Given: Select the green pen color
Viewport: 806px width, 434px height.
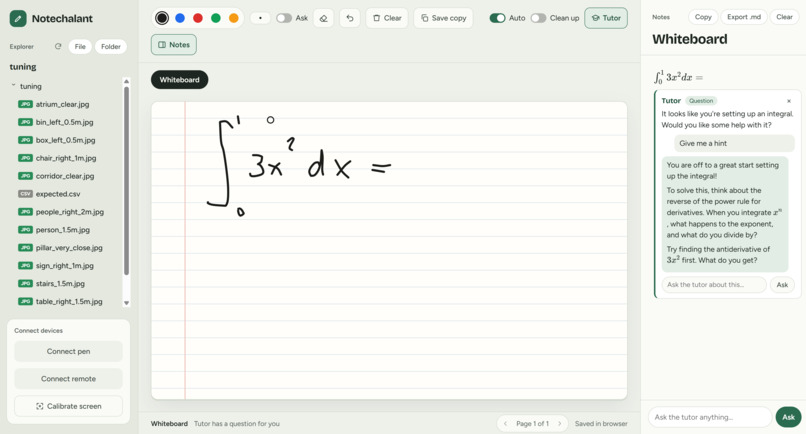Looking at the screenshot, I should point(216,18).
